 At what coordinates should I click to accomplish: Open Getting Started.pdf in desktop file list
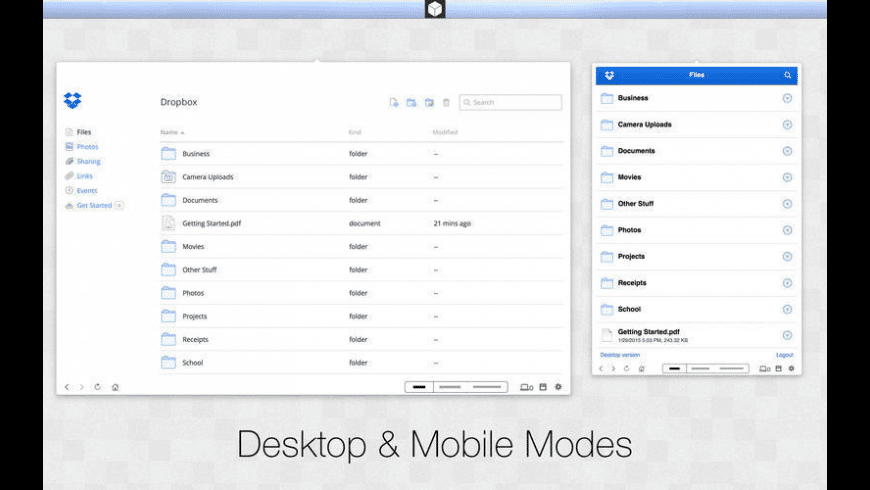361,223
